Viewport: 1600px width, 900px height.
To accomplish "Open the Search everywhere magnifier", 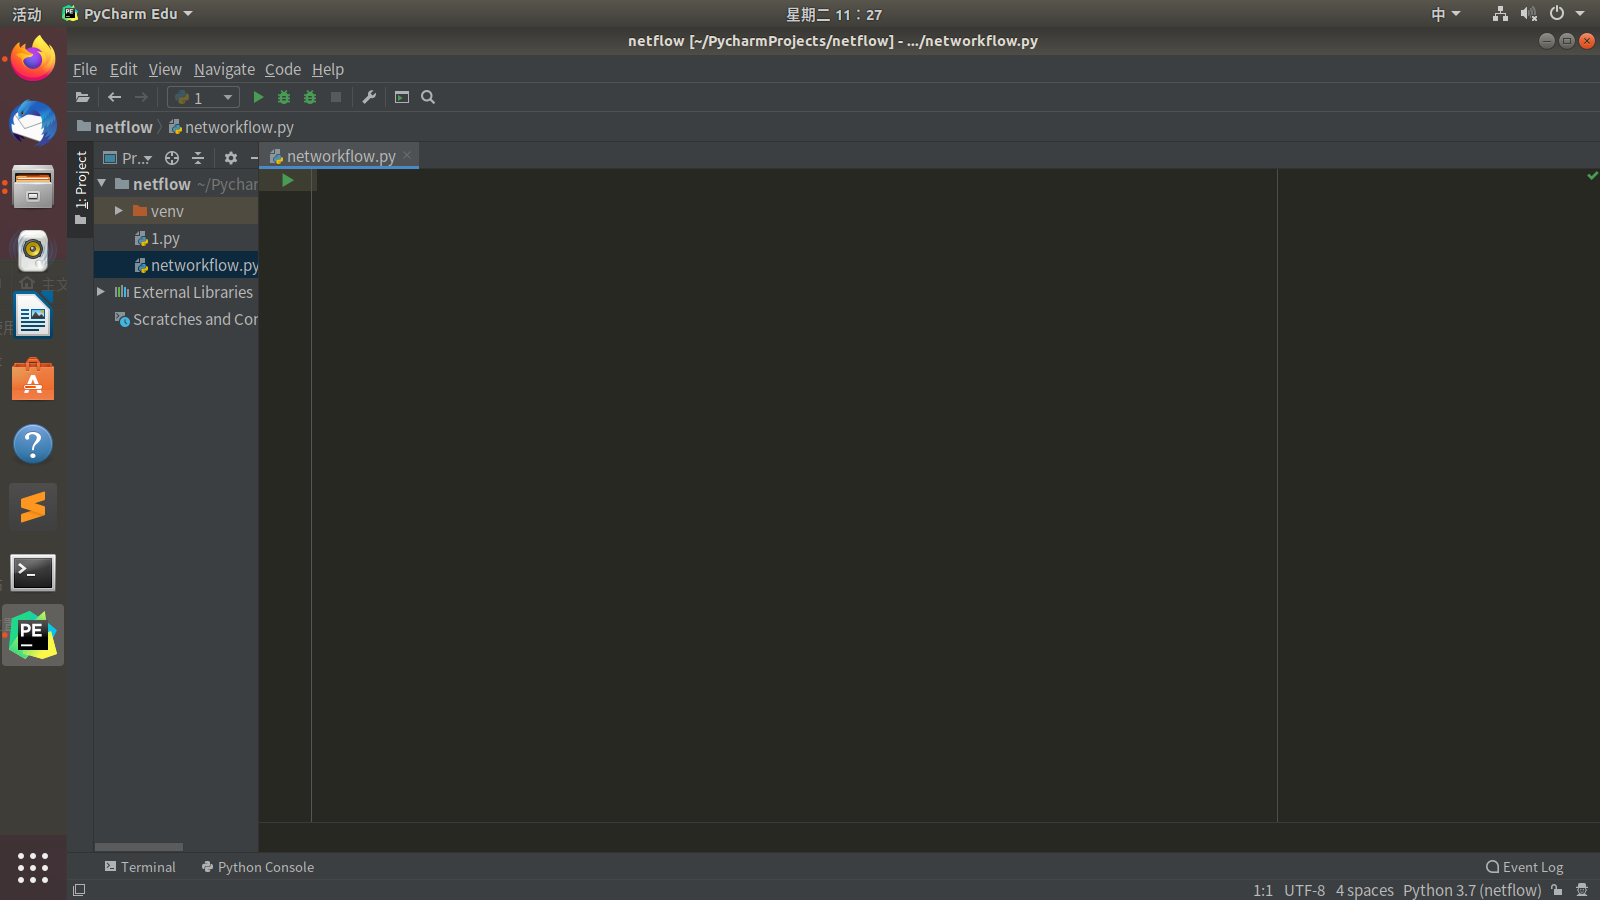I will point(428,97).
